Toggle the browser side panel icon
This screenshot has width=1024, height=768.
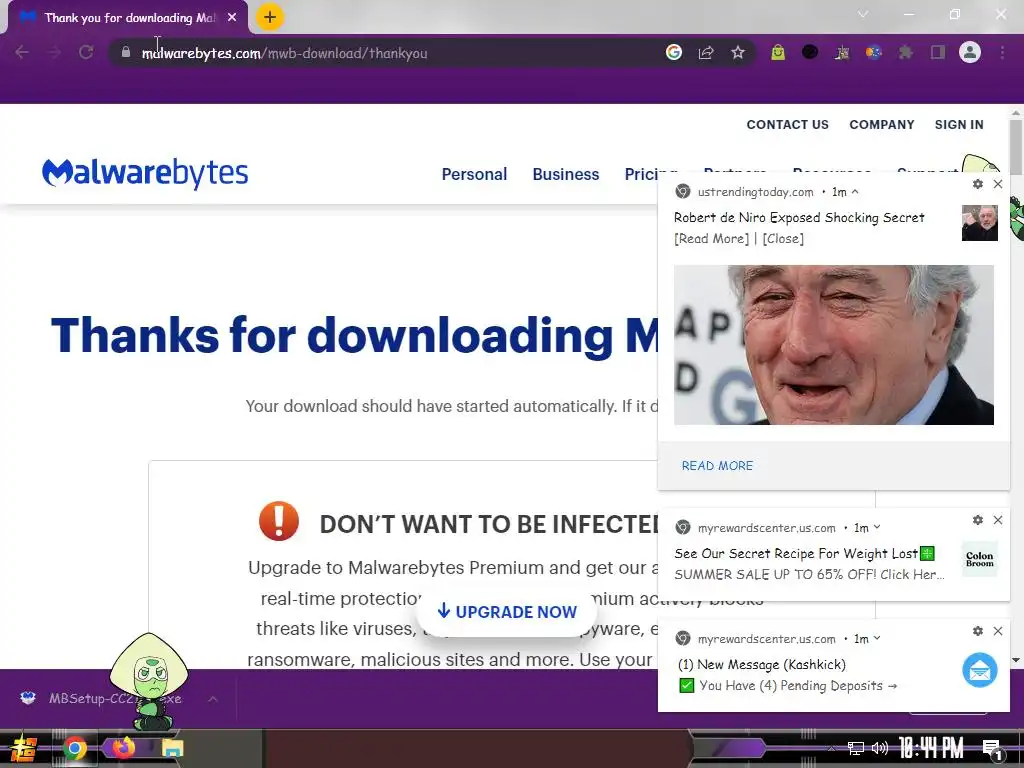pos(938,52)
